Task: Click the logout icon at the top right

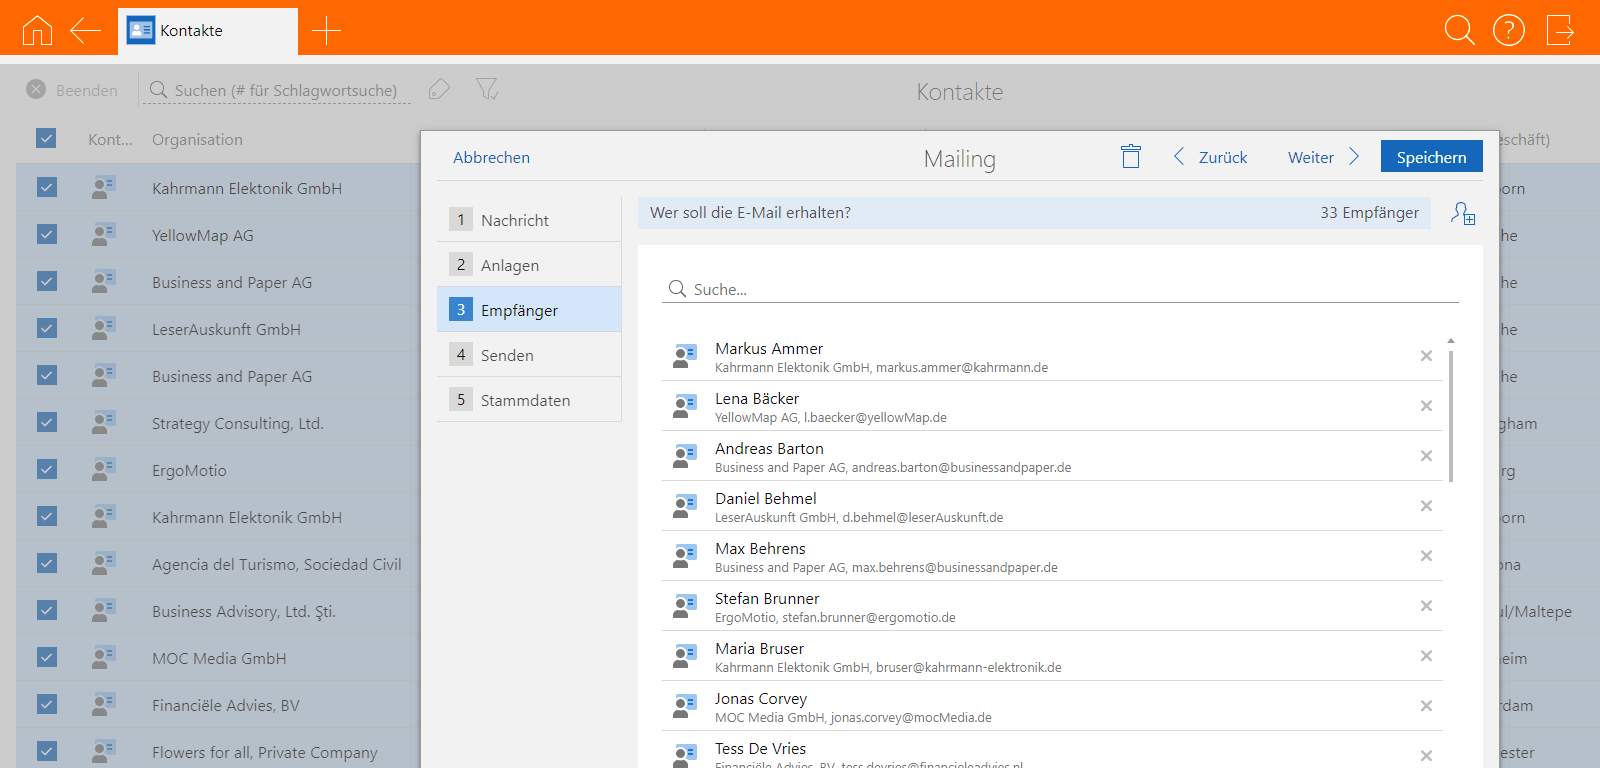Action: click(1560, 30)
